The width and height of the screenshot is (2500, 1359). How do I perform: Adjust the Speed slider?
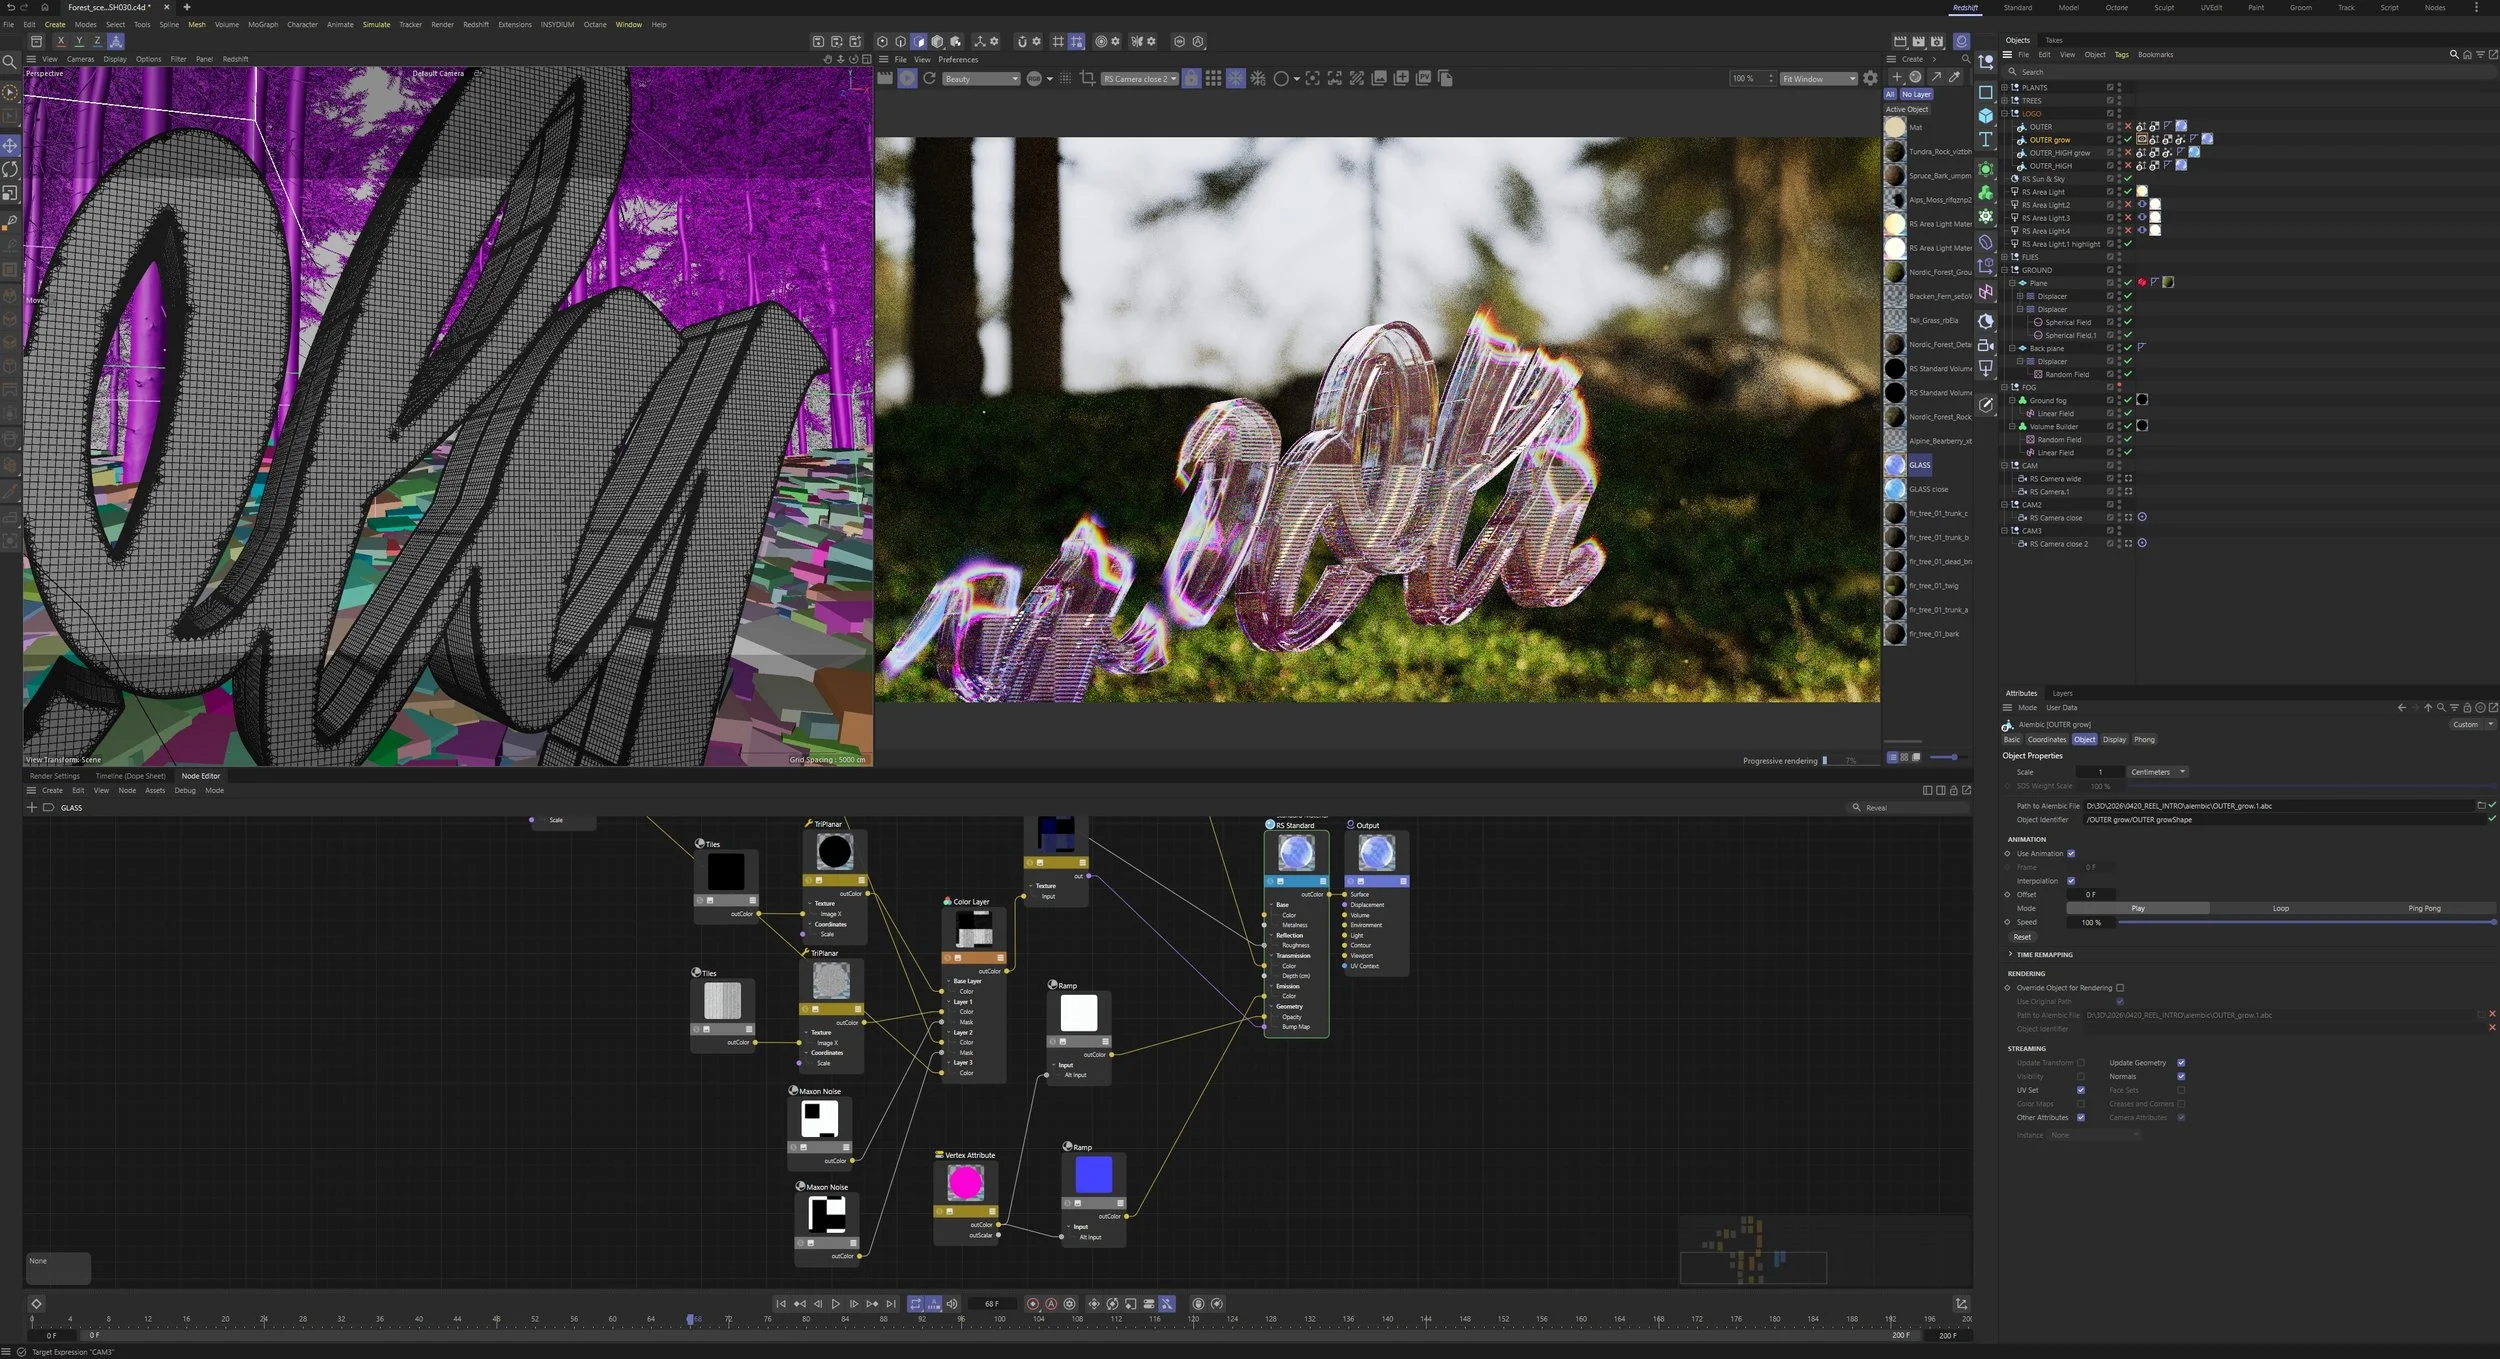point(2306,922)
